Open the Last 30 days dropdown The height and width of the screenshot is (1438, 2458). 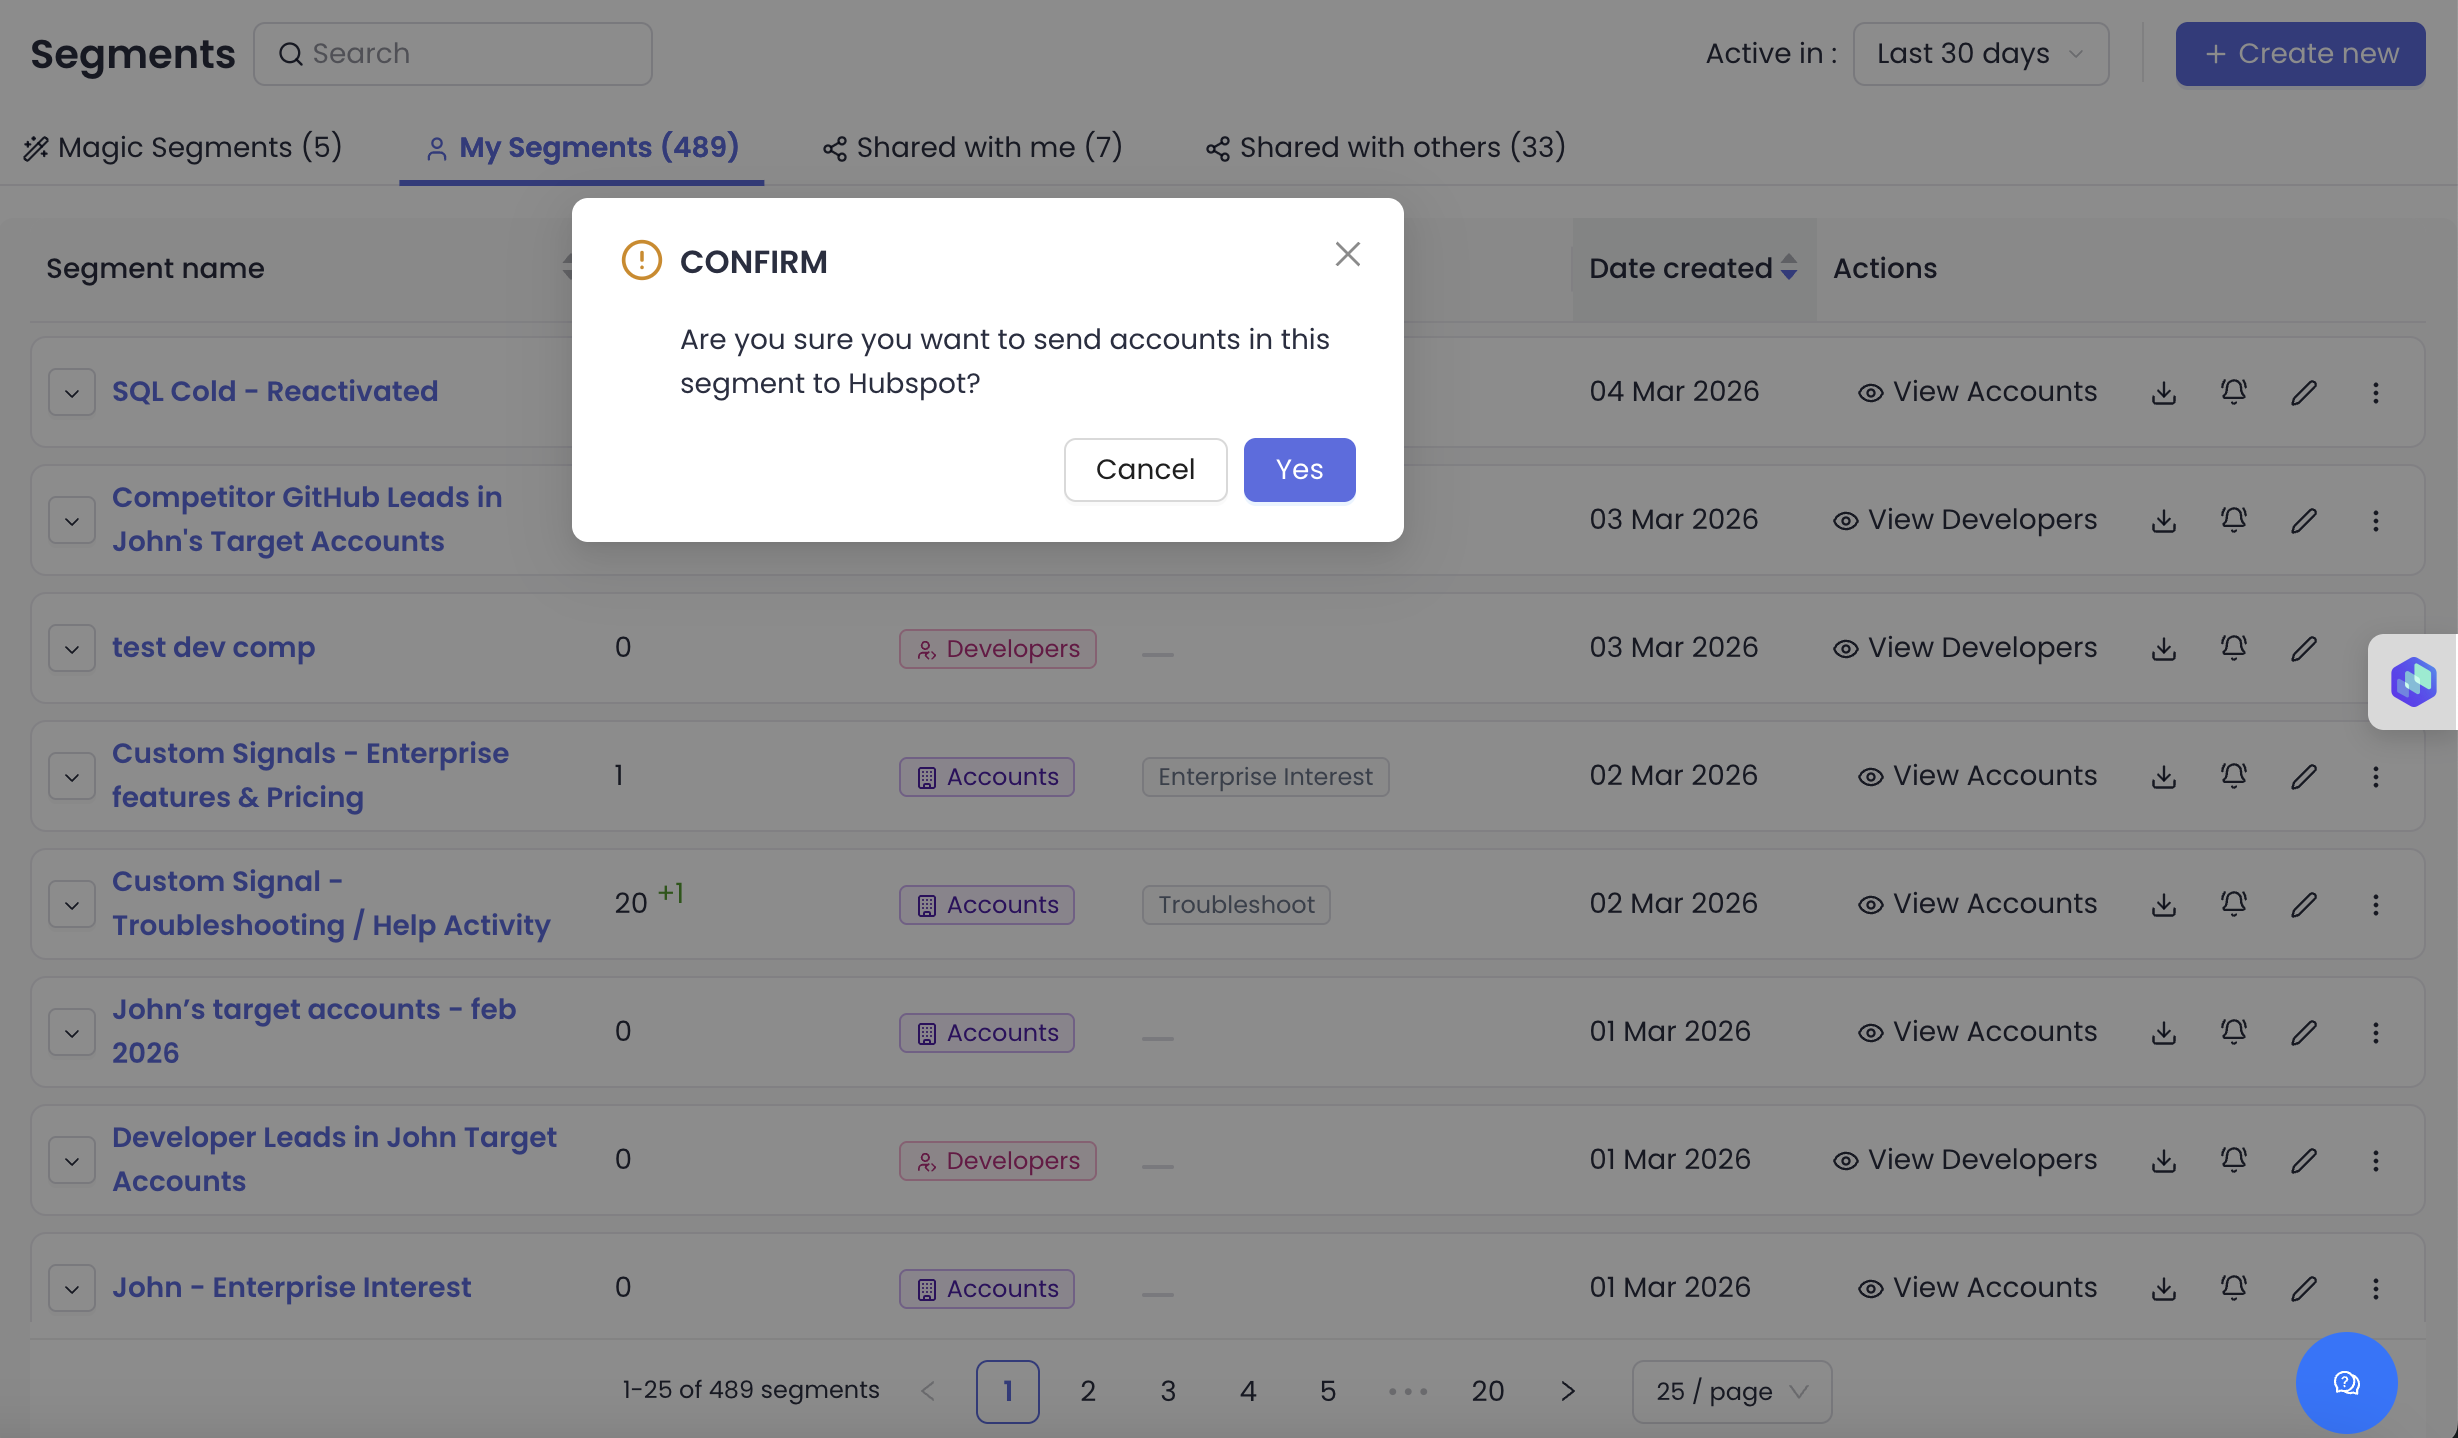click(x=1980, y=54)
